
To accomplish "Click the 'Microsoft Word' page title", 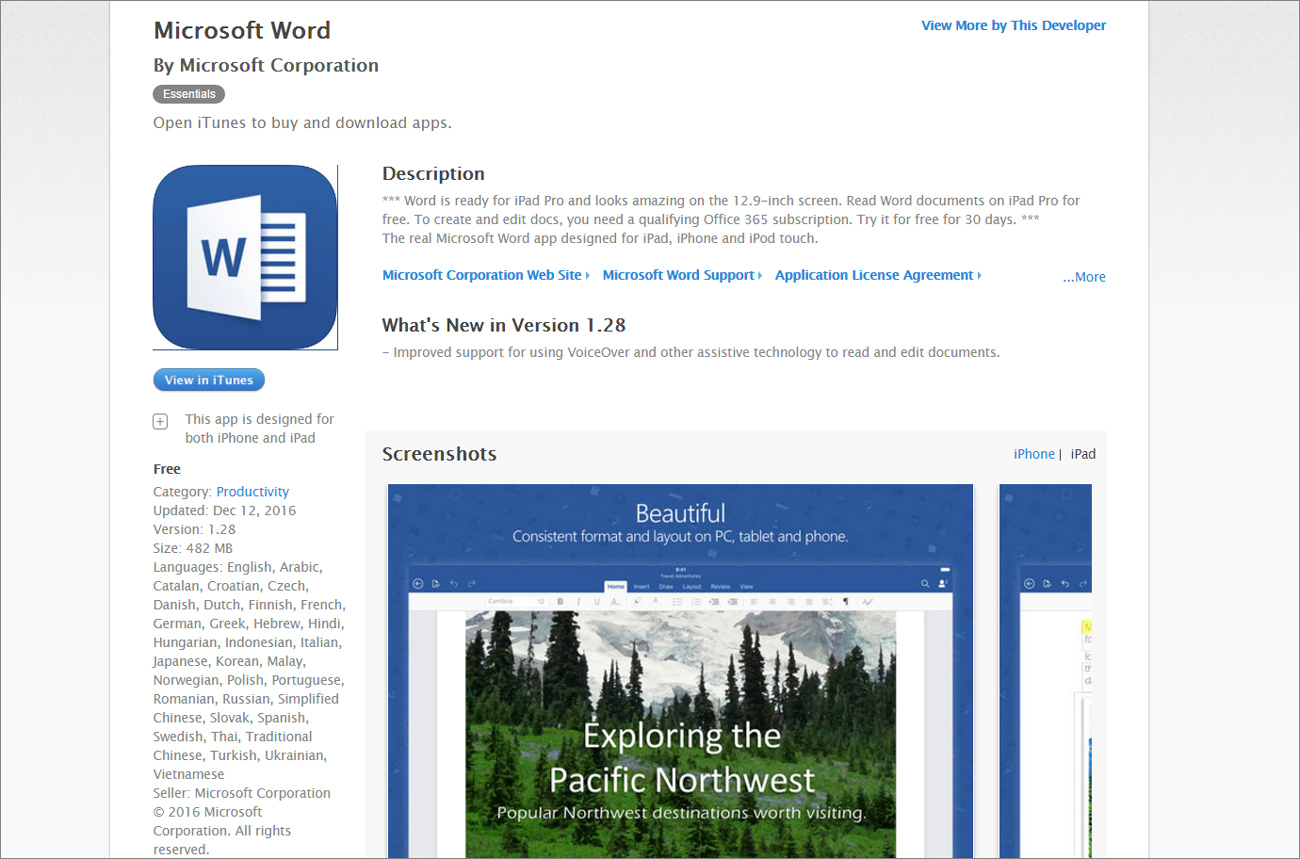I will 242,30.
